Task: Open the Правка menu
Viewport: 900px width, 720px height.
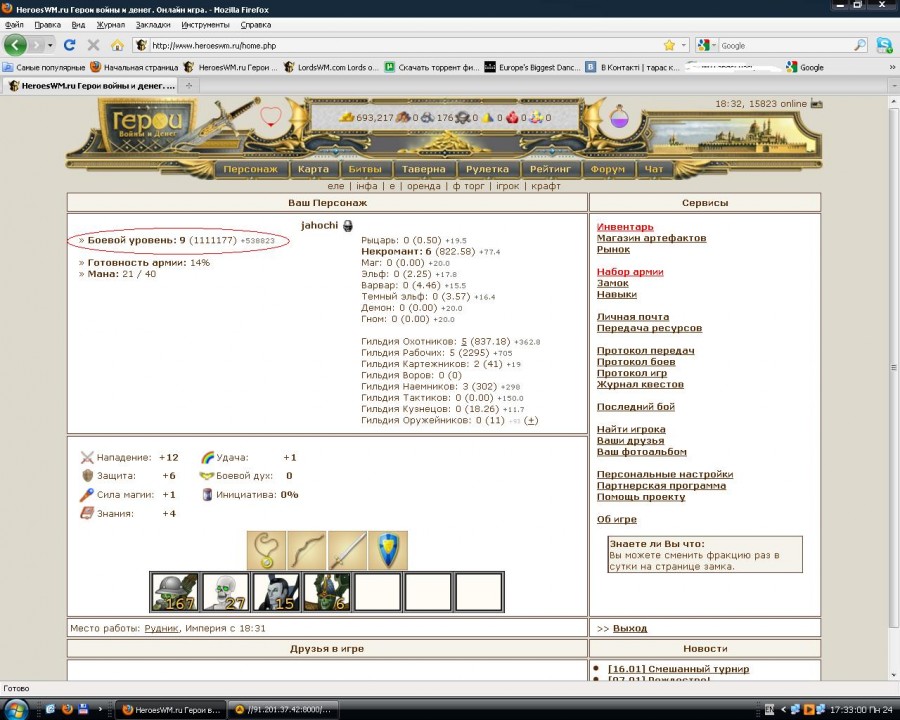Action: point(47,25)
